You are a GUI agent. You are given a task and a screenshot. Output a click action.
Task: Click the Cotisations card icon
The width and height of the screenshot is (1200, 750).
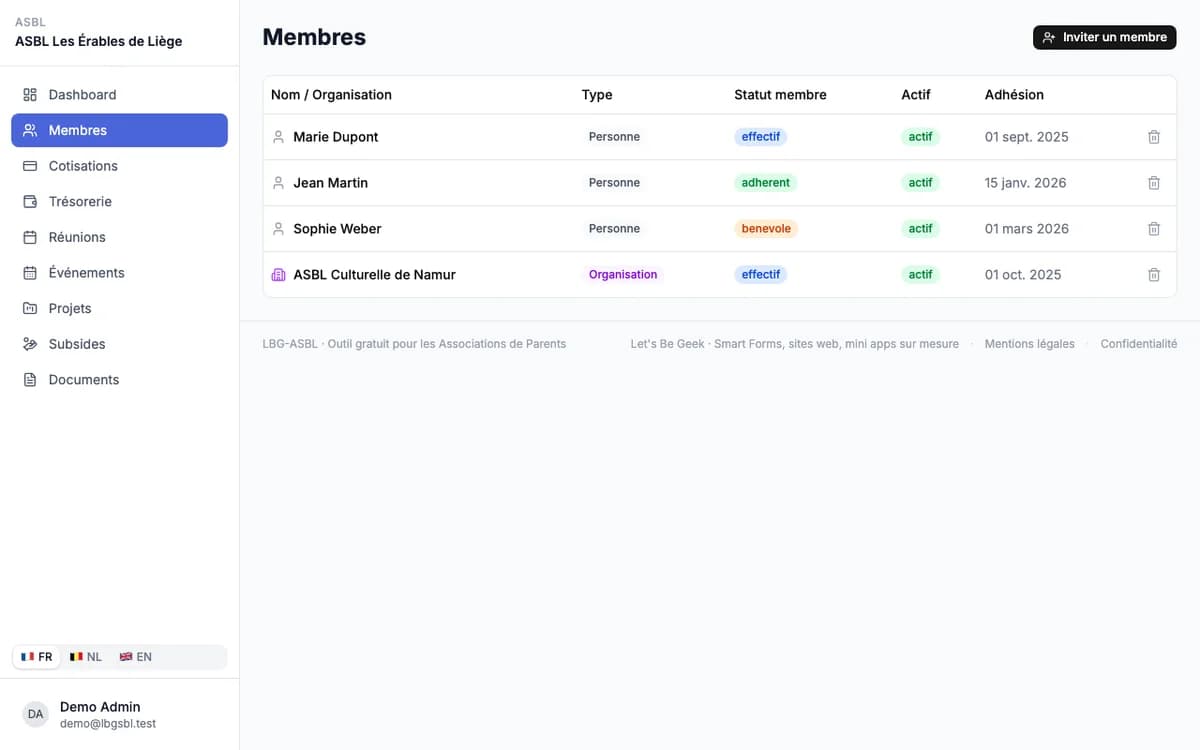(x=30, y=166)
